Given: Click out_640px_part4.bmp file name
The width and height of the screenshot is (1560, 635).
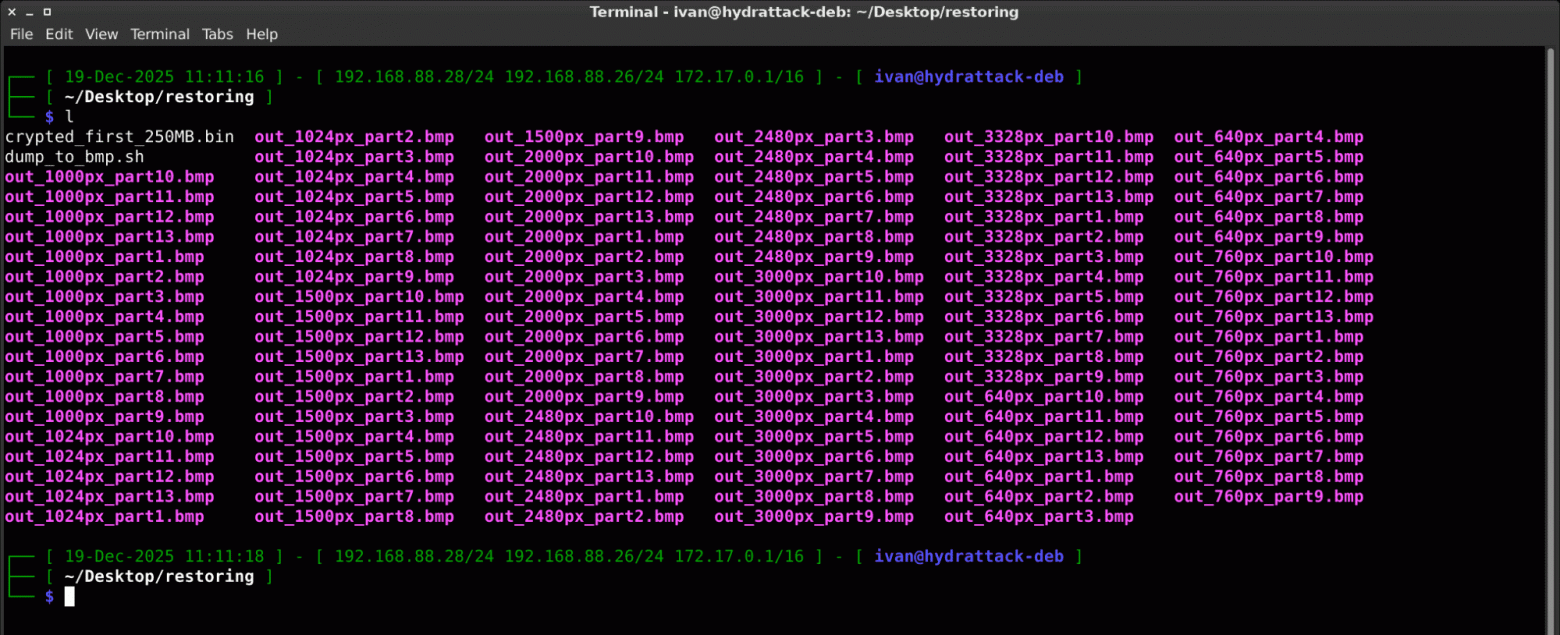Looking at the screenshot, I should pos(1269,137).
